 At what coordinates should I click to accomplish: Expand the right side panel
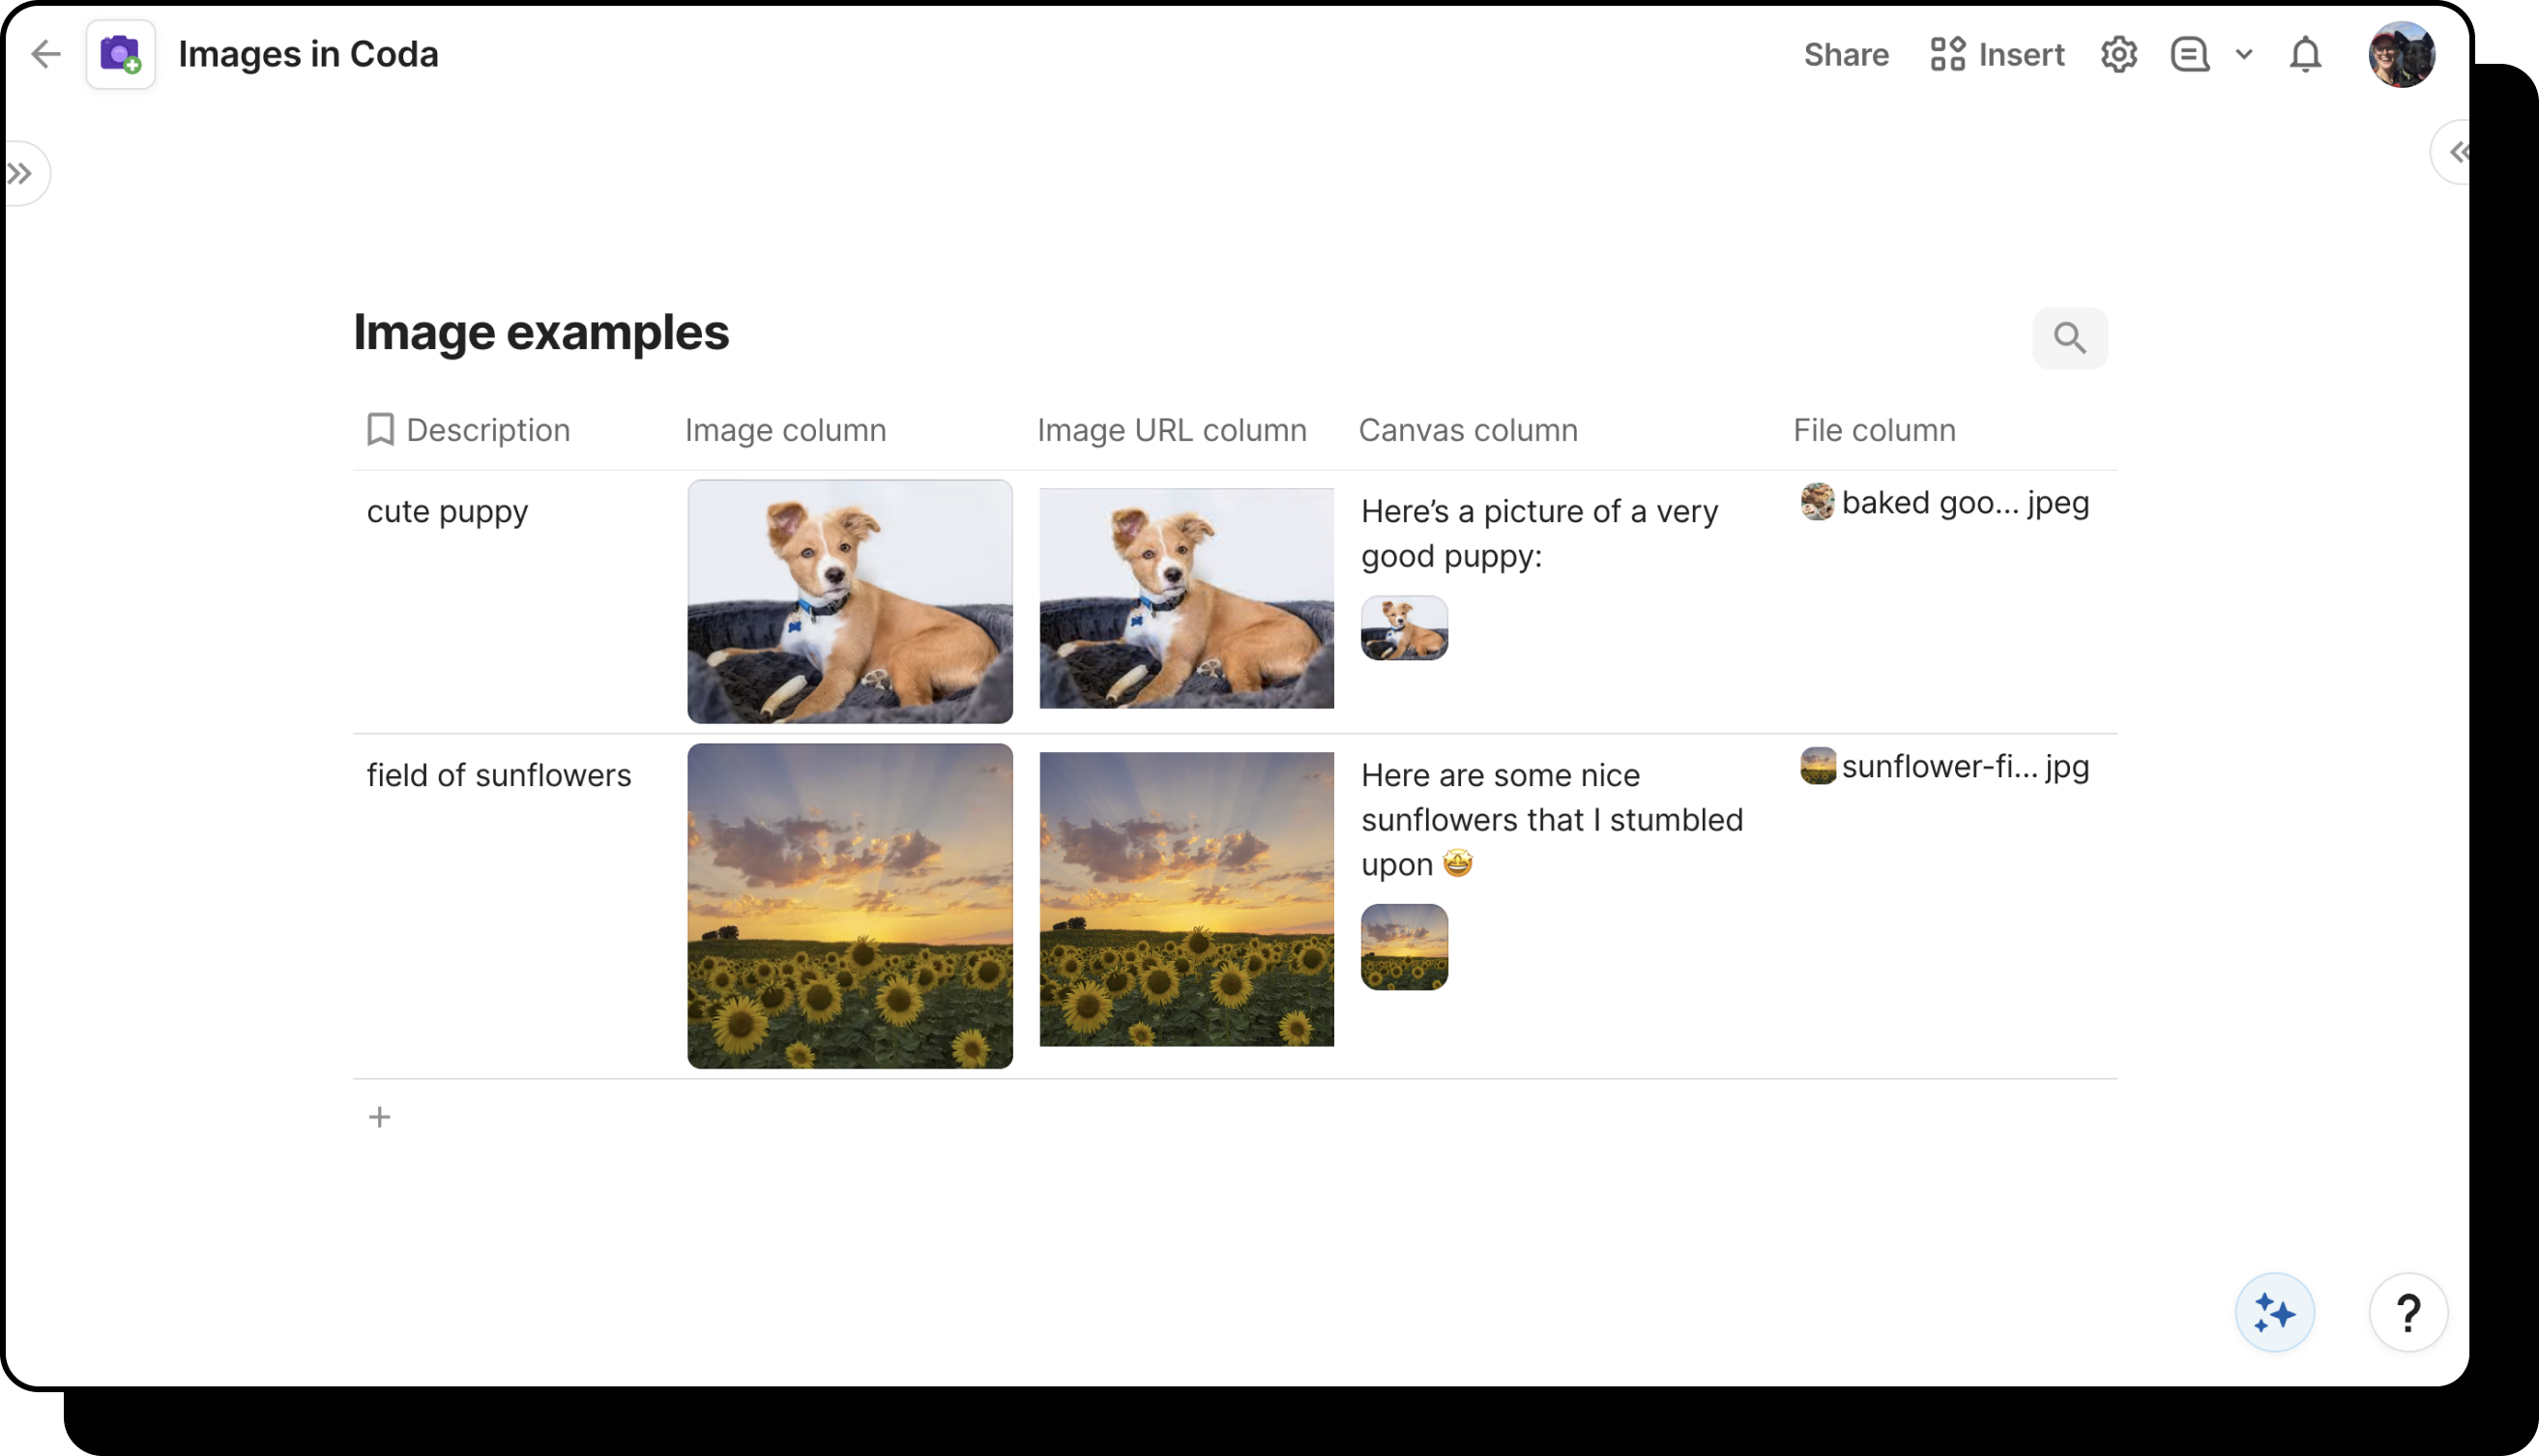(2456, 152)
